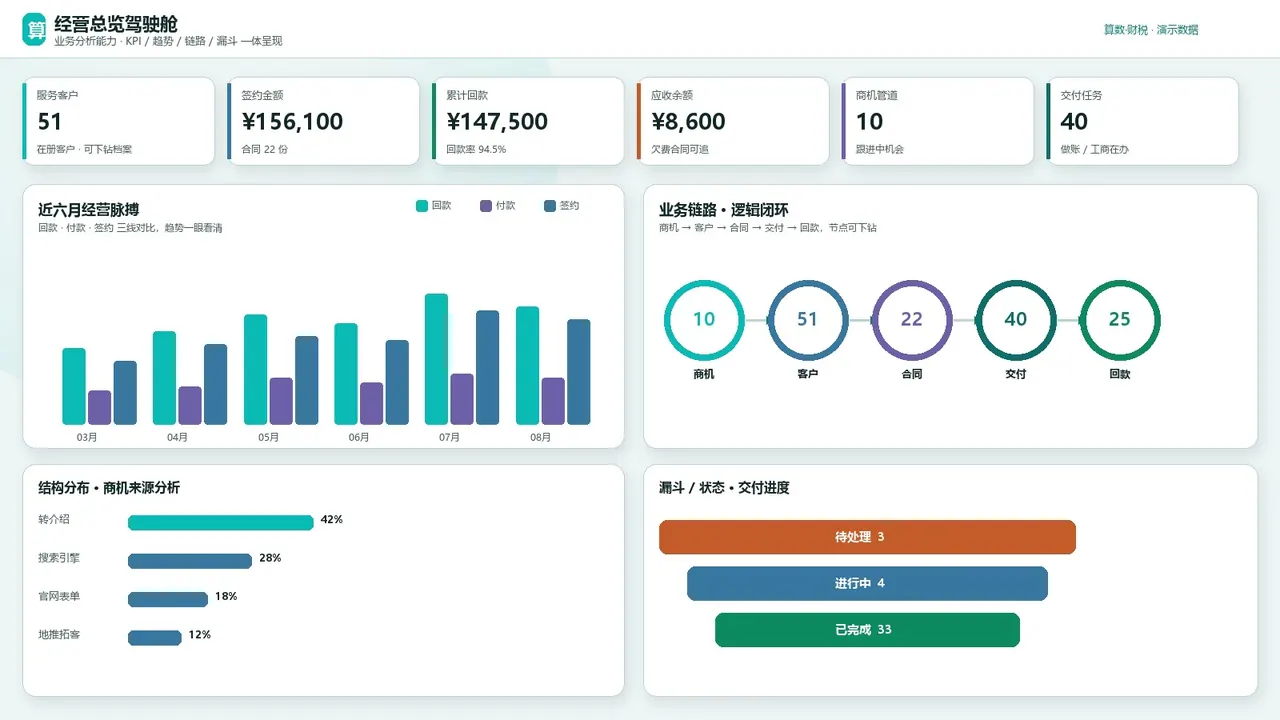
Task: Click the 05月 回款 bar
Action: pyautogui.click(x=255, y=370)
